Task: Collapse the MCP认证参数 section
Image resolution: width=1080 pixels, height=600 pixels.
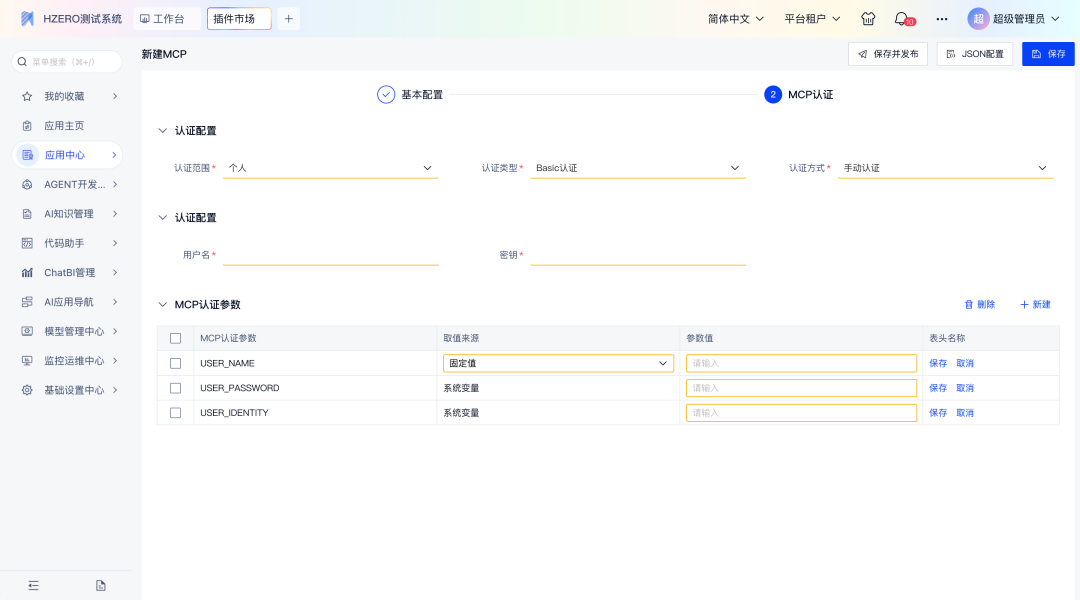Action: [x=163, y=304]
